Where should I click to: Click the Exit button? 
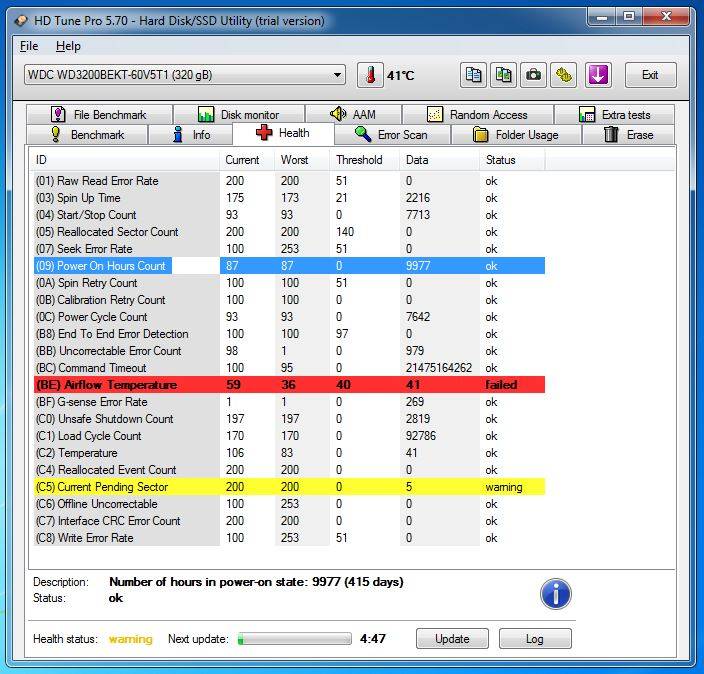[x=651, y=75]
